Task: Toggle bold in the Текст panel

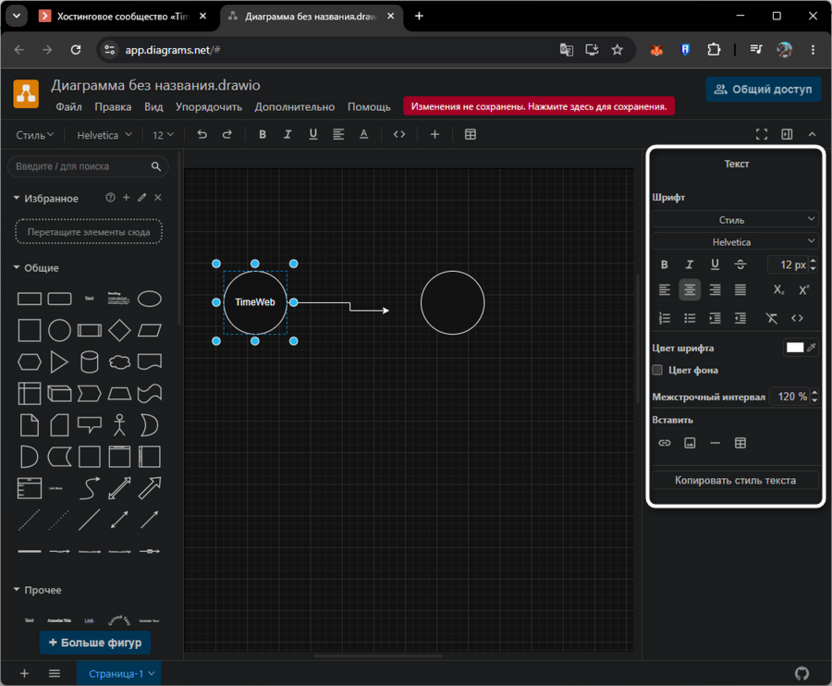Action: point(664,264)
